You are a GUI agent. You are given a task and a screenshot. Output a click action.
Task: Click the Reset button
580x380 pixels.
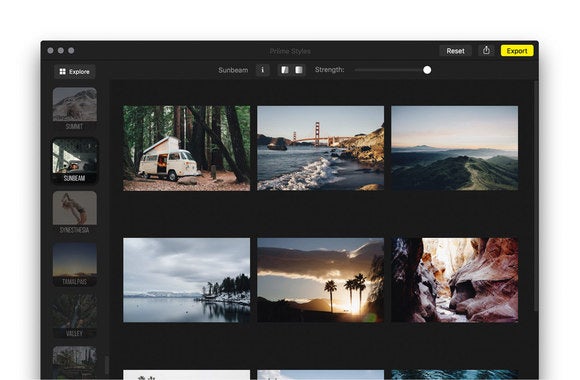click(455, 51)
